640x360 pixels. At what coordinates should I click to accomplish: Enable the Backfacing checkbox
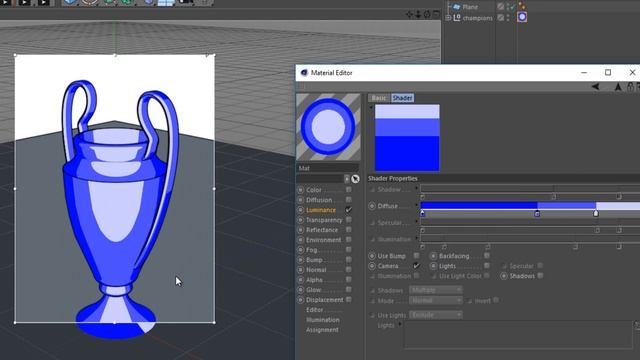[x=487, y=256]
